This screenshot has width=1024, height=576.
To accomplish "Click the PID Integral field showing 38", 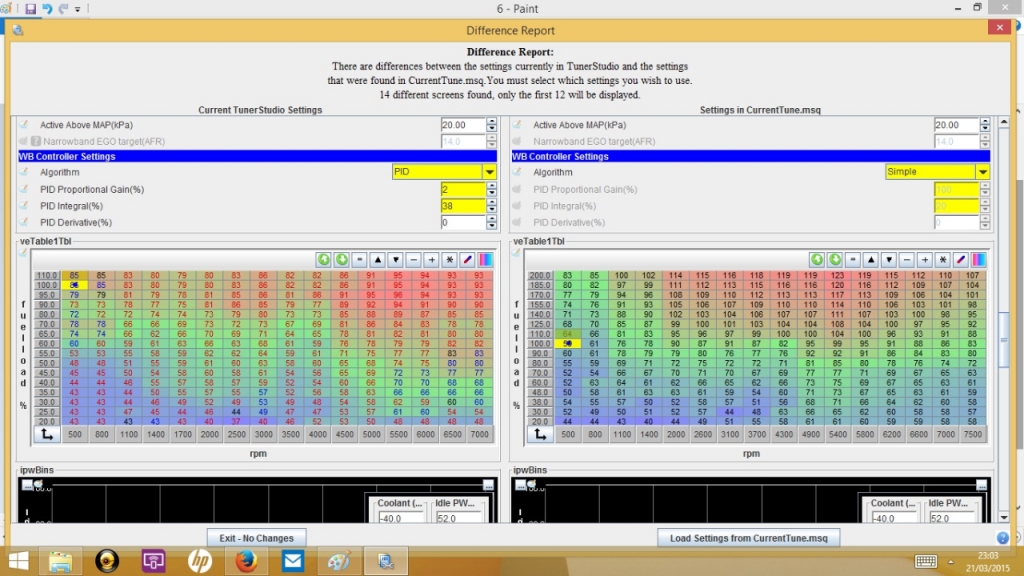I will [x=463, y=206].
